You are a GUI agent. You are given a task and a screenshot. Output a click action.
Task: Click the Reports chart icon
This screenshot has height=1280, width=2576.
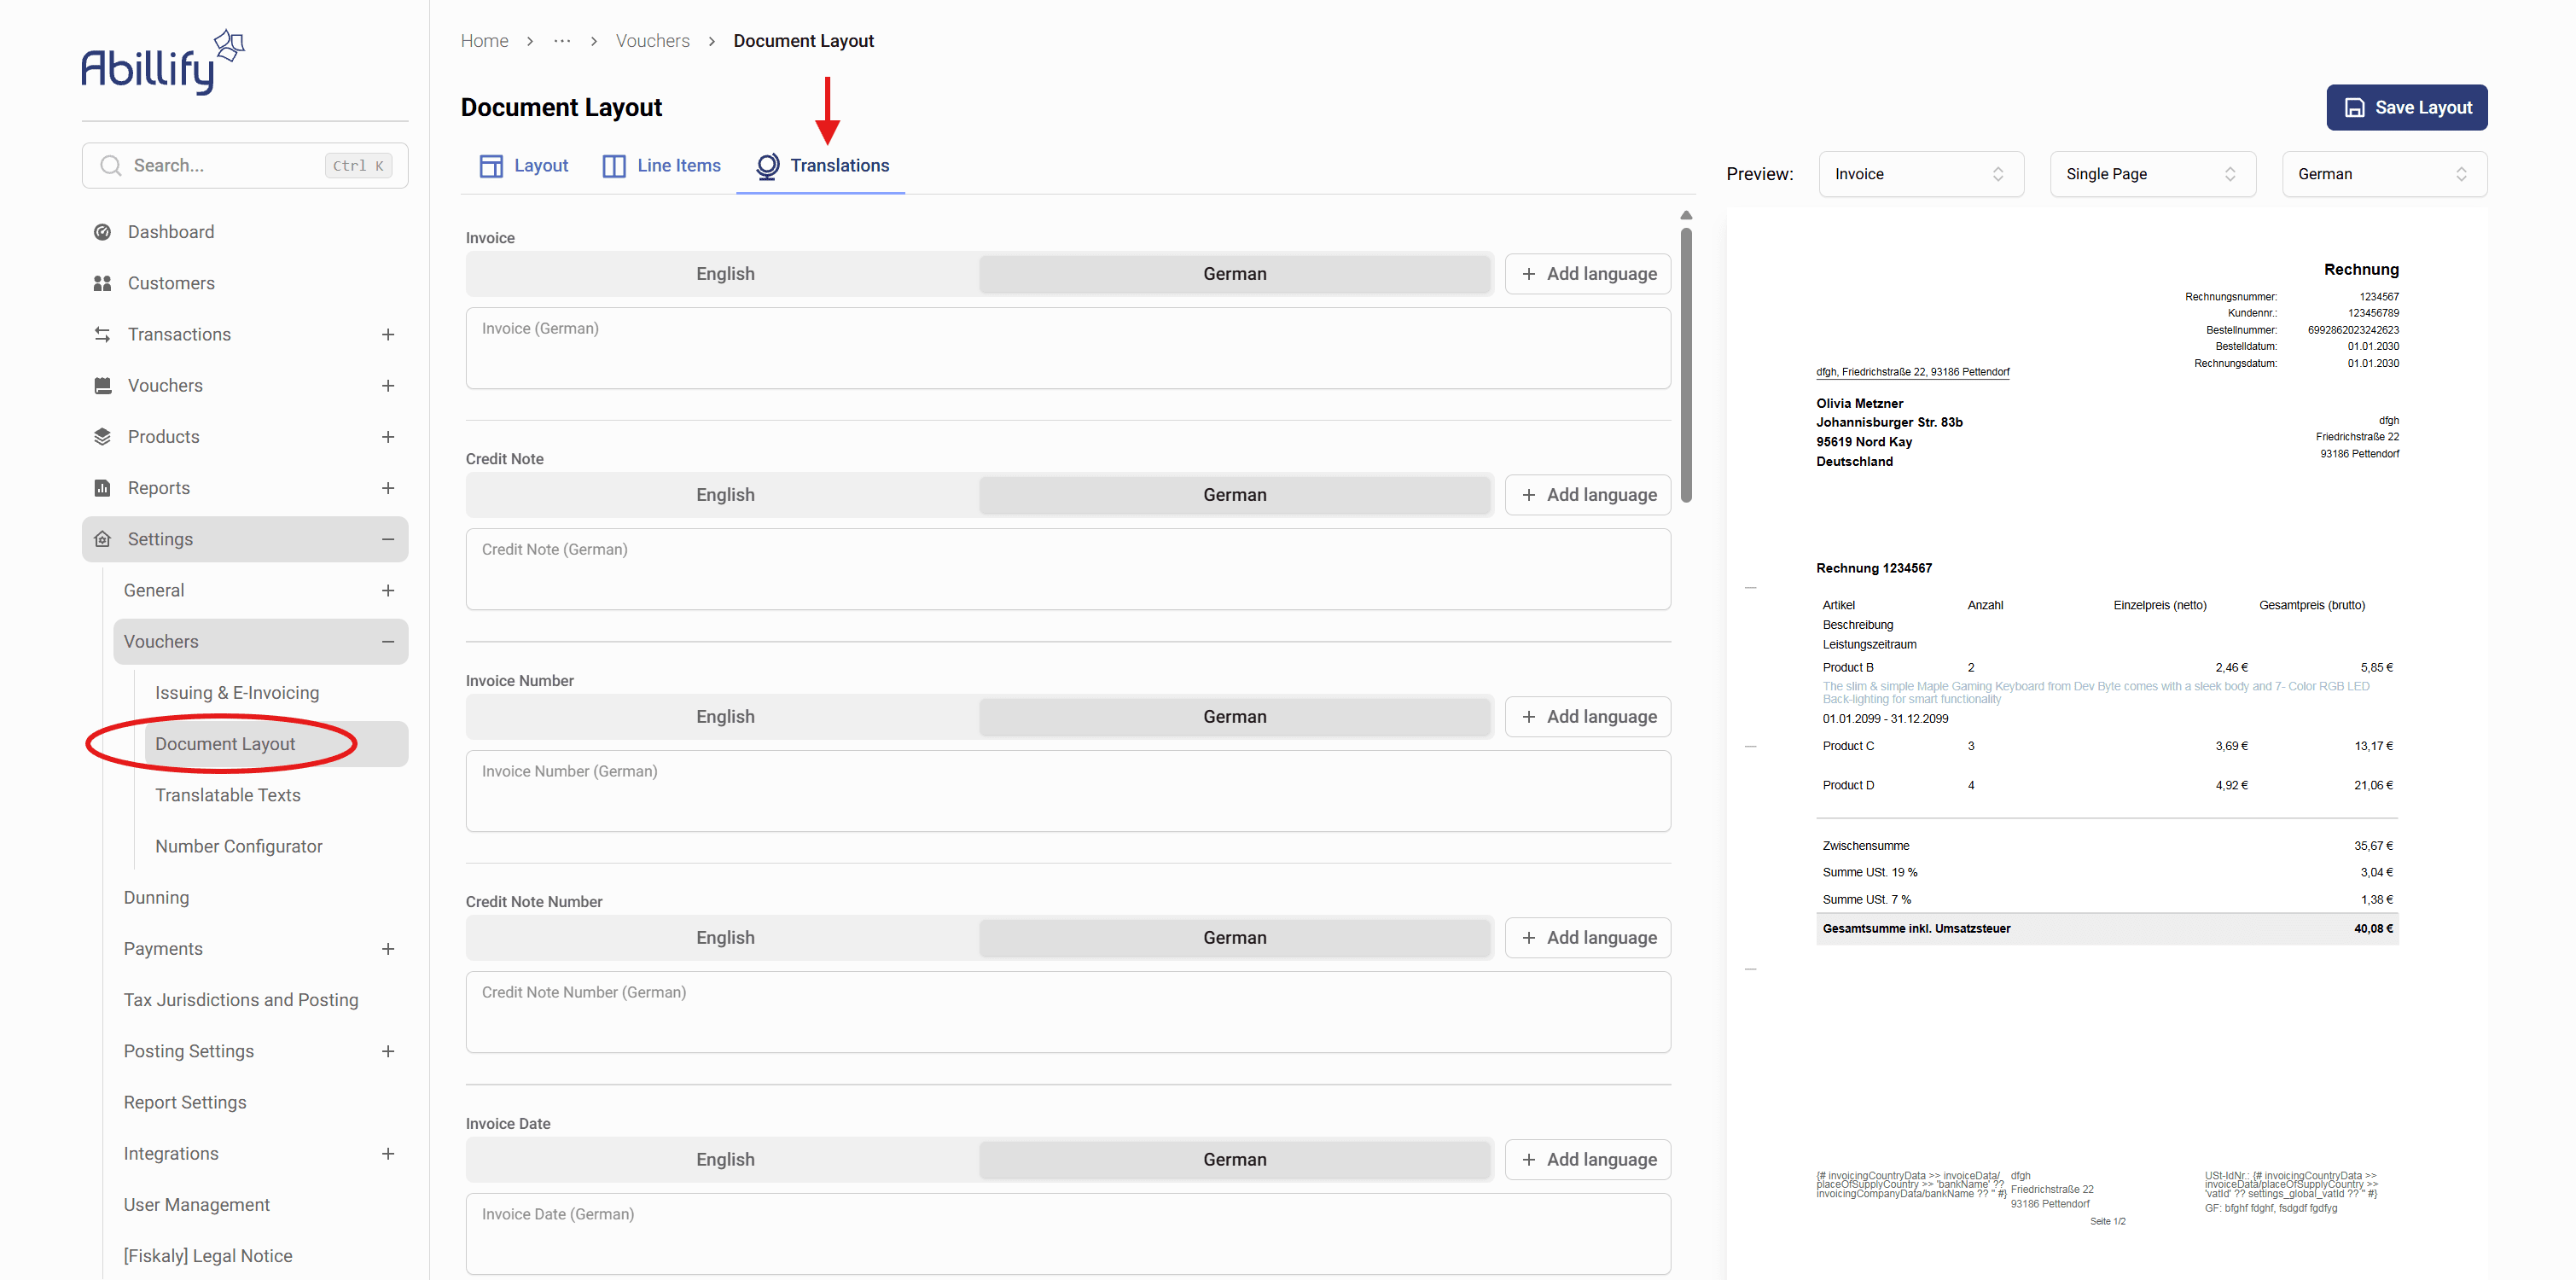[x=102, y=488]
